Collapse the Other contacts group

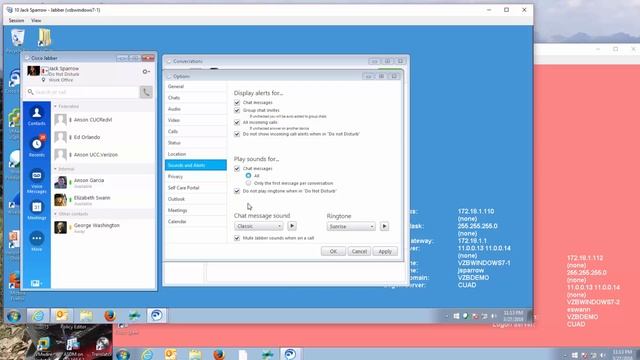56,214
